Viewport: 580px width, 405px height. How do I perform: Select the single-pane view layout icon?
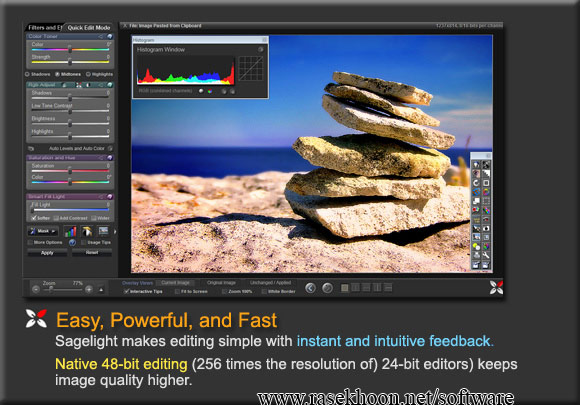[344, 288]
